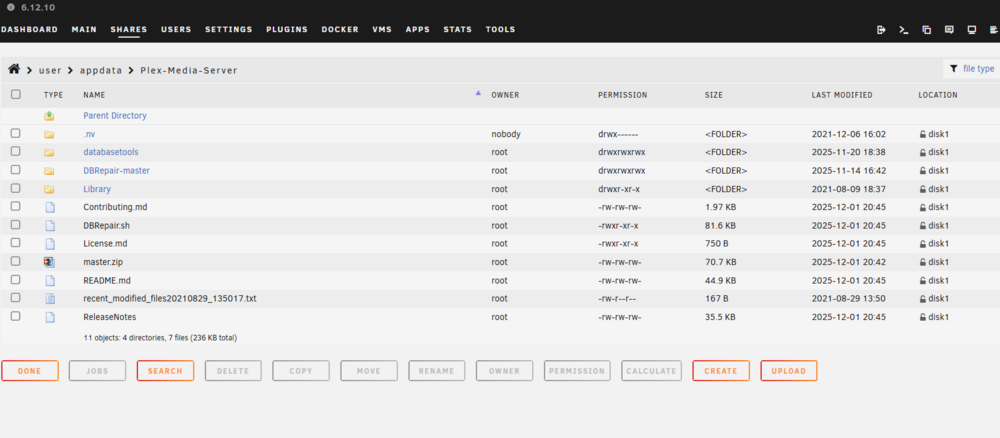Click the logout icon in header

coord(881,29)
